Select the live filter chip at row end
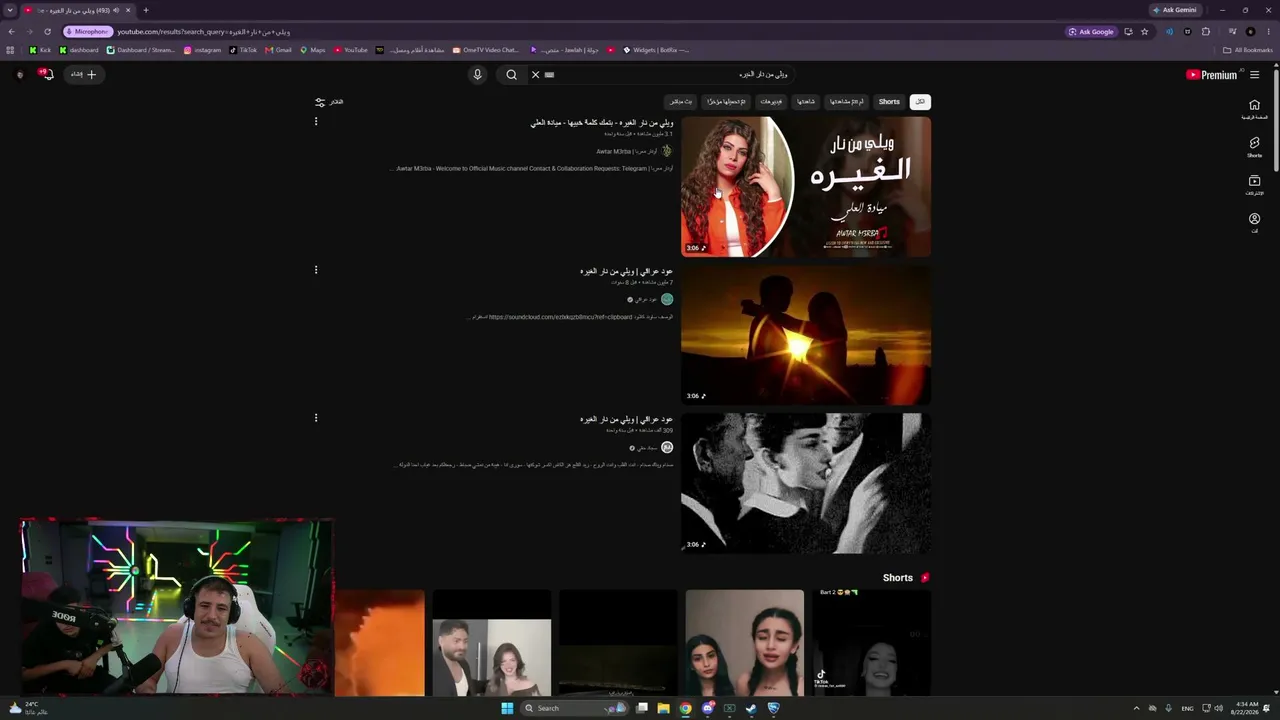1280x720 pixels. (681, 102)
